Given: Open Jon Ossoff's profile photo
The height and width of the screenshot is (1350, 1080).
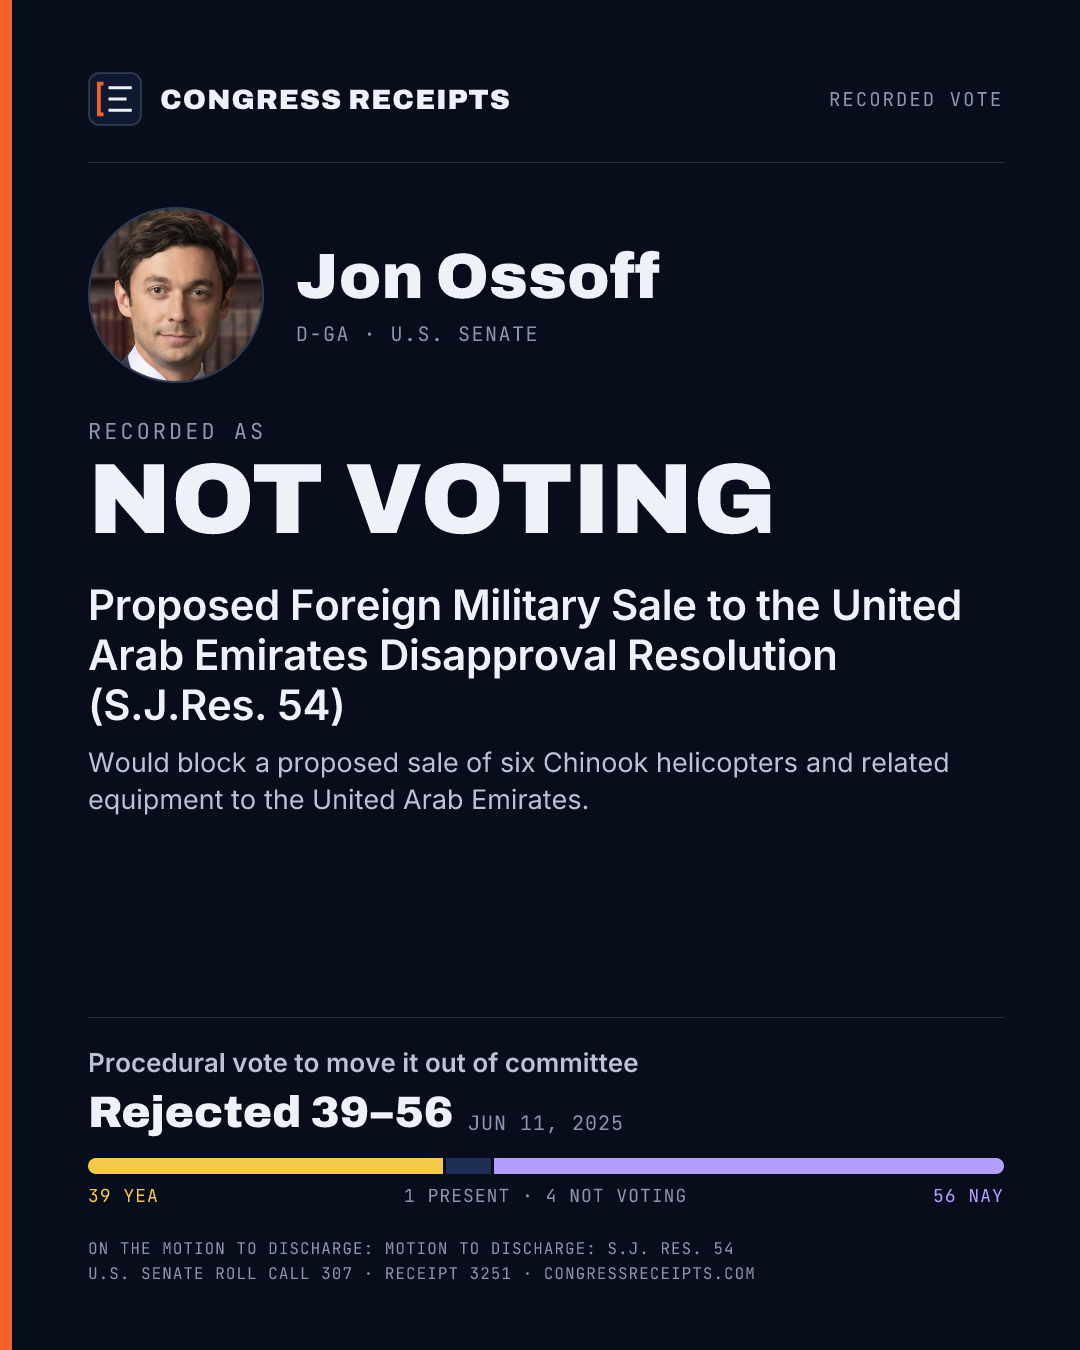Looking at the screenshot, I should tap(176, 295).
